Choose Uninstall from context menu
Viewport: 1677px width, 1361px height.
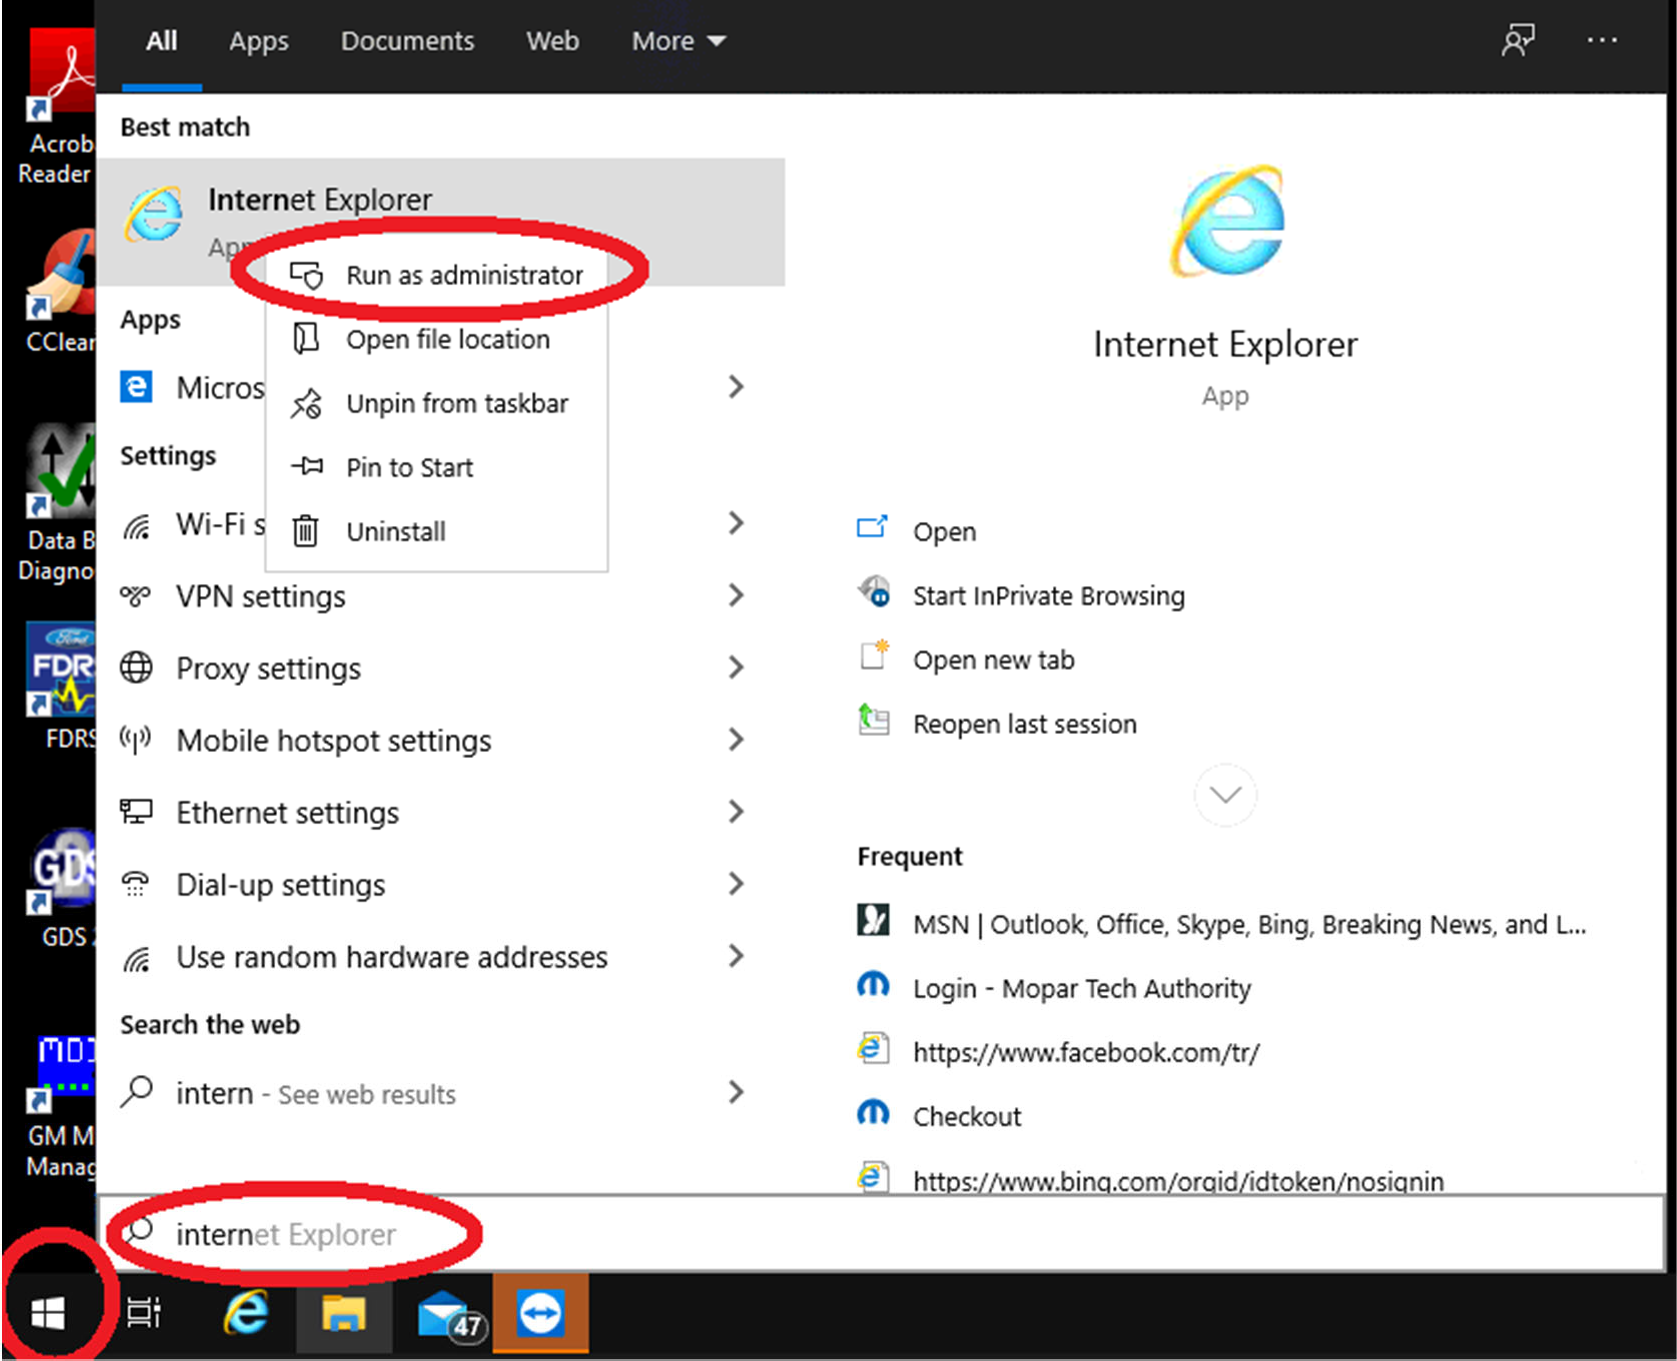click(x=437, y=531)
